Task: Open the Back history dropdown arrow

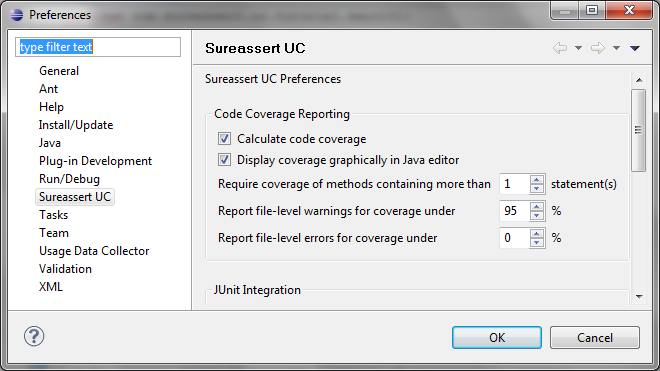Action: coord(578,48)
